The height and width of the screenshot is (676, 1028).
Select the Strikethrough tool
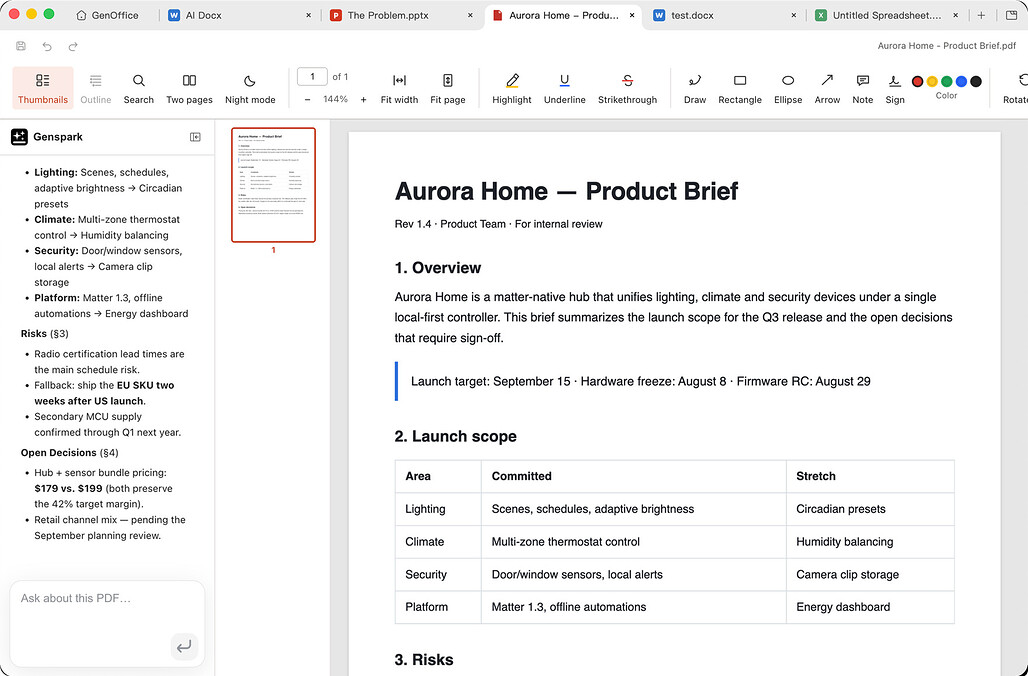[627, 88]
